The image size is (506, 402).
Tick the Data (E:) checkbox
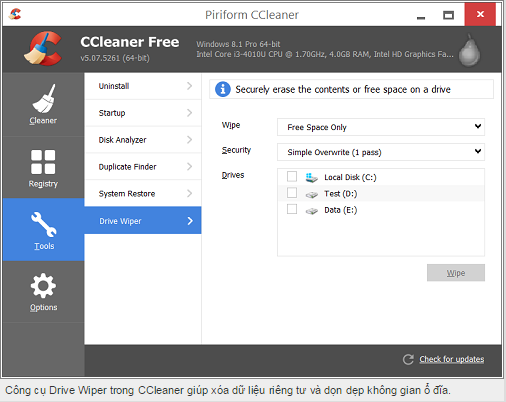coord(292,209)
